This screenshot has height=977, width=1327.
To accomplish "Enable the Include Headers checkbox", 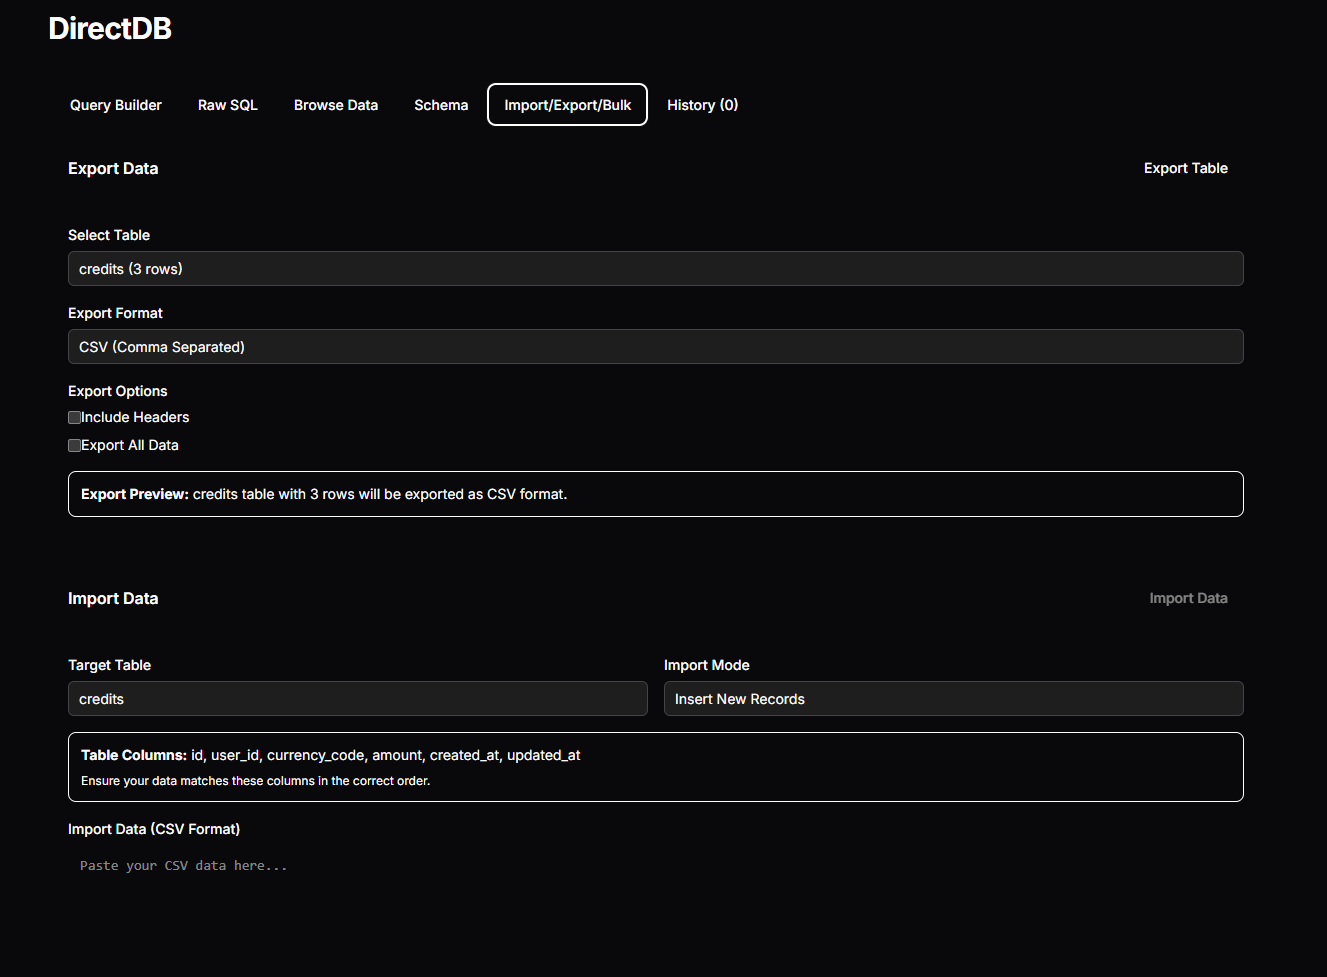I will tap(75, 418).
